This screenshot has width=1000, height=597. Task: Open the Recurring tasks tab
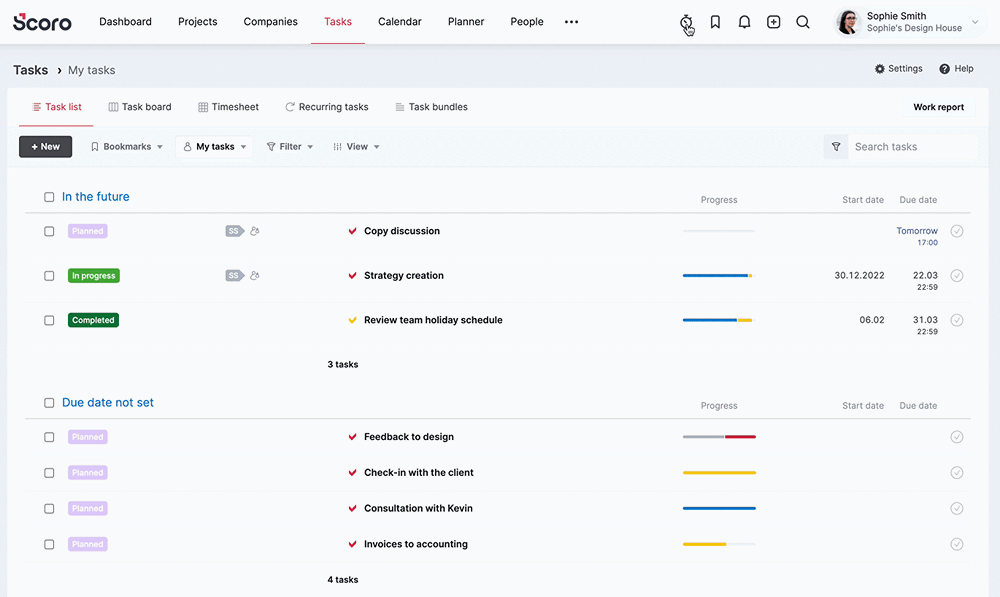point(327,107)
